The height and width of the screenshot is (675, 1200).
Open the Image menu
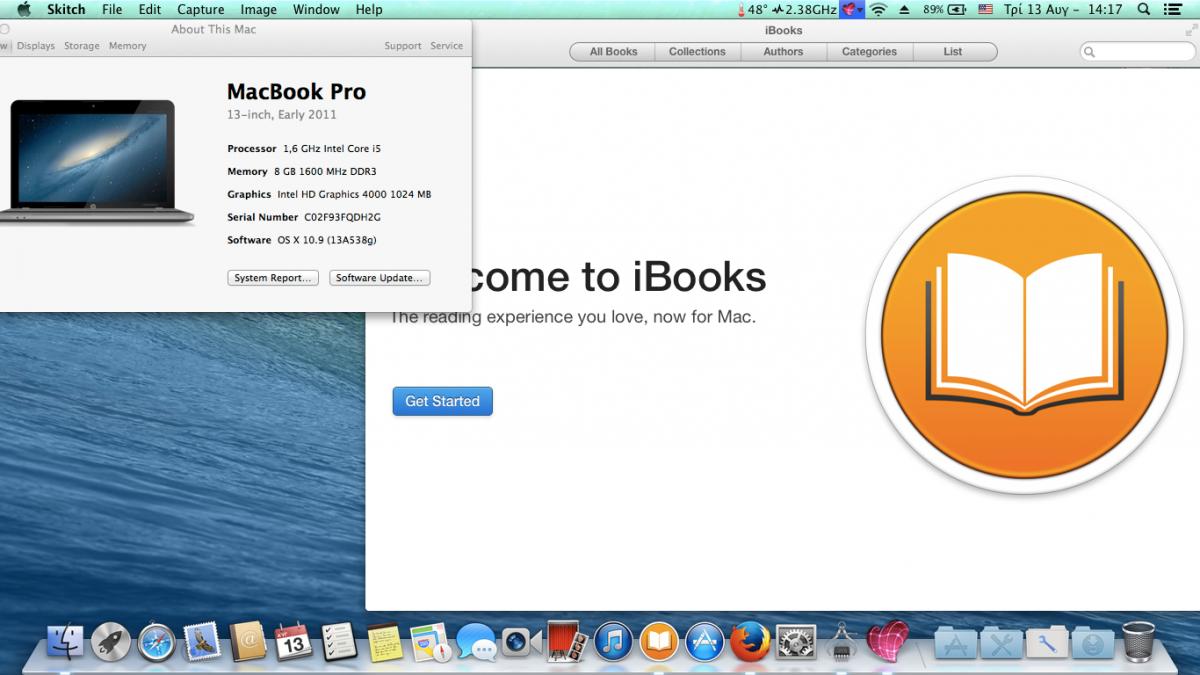click(x=259, y=9)
